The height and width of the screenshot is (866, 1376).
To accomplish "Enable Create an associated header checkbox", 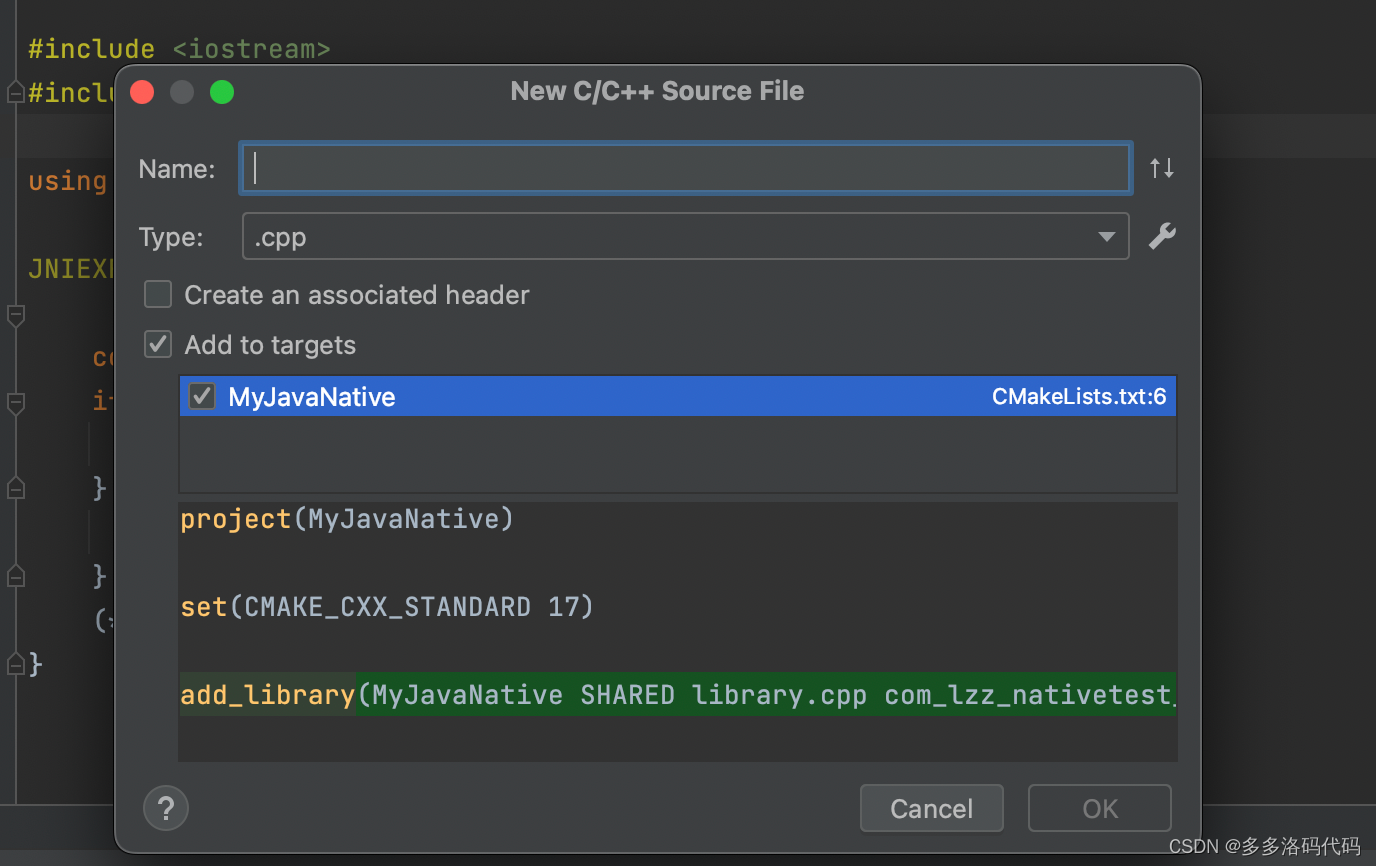I will tap(158, 294).
